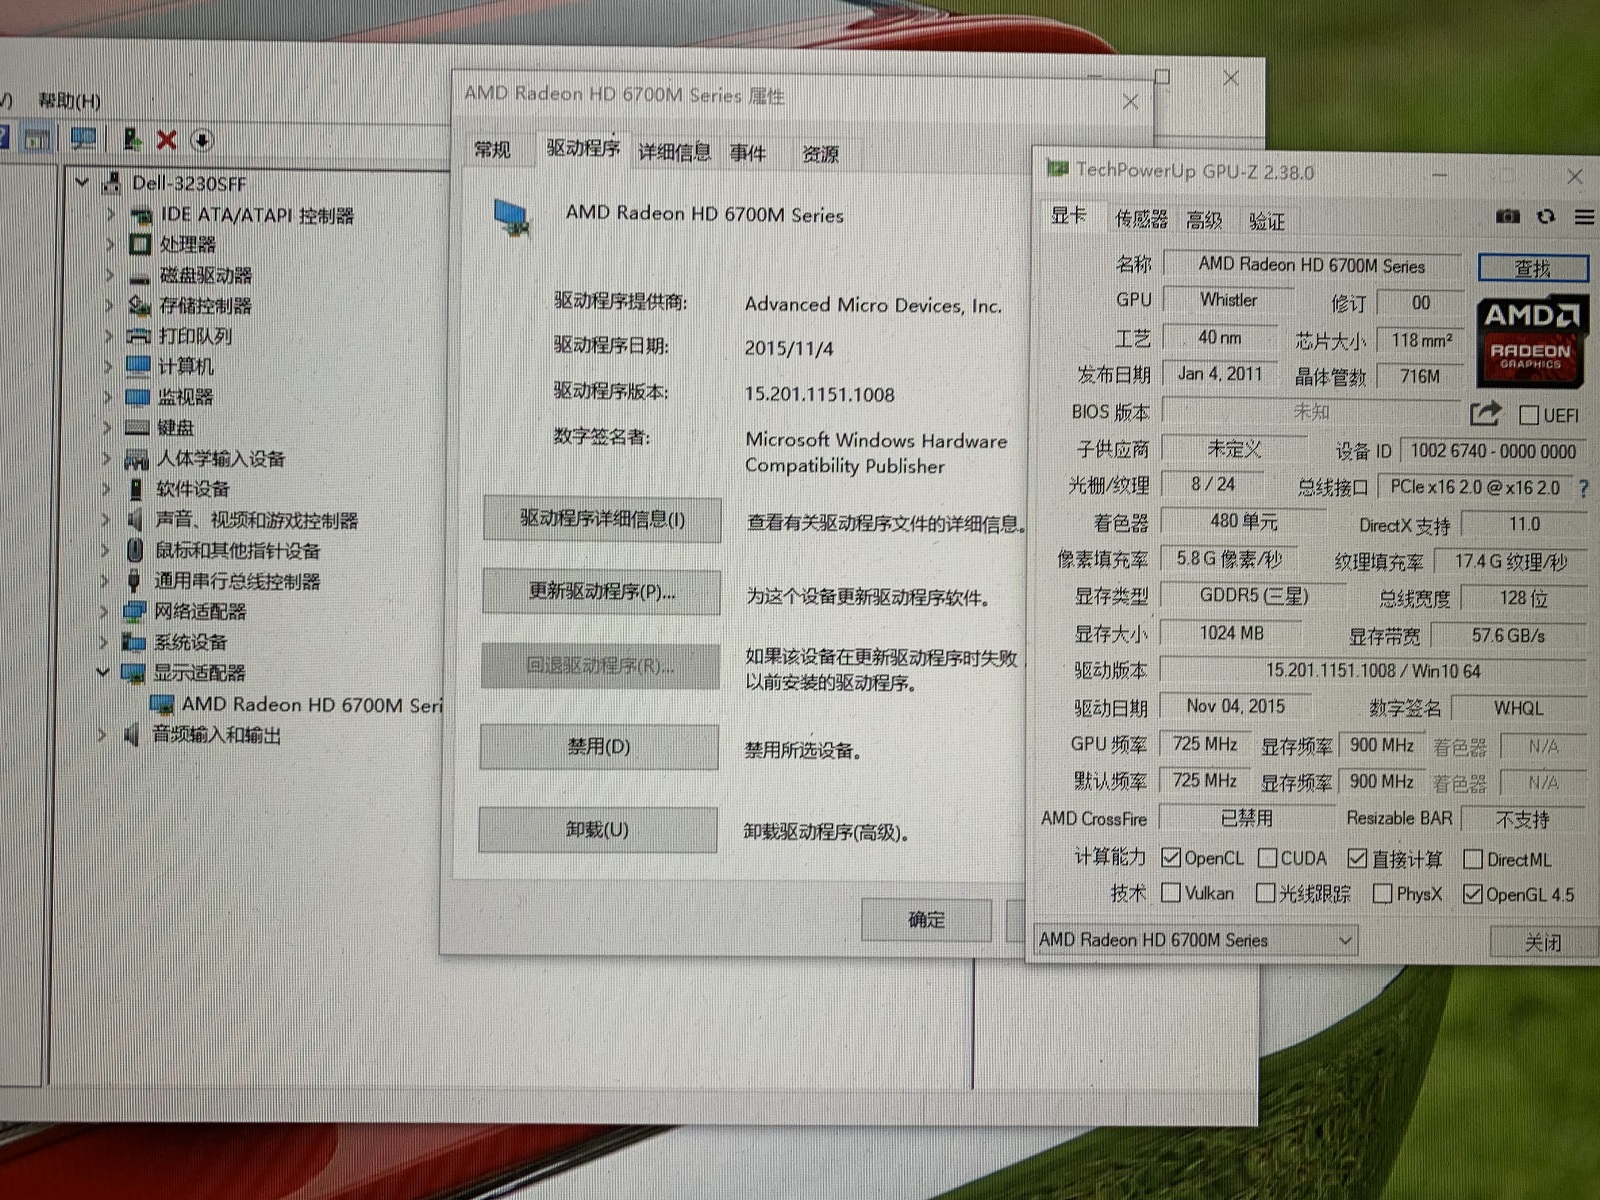
Task: Open 帮助(H) menu in Device Manager
Action: pos(69,100)
